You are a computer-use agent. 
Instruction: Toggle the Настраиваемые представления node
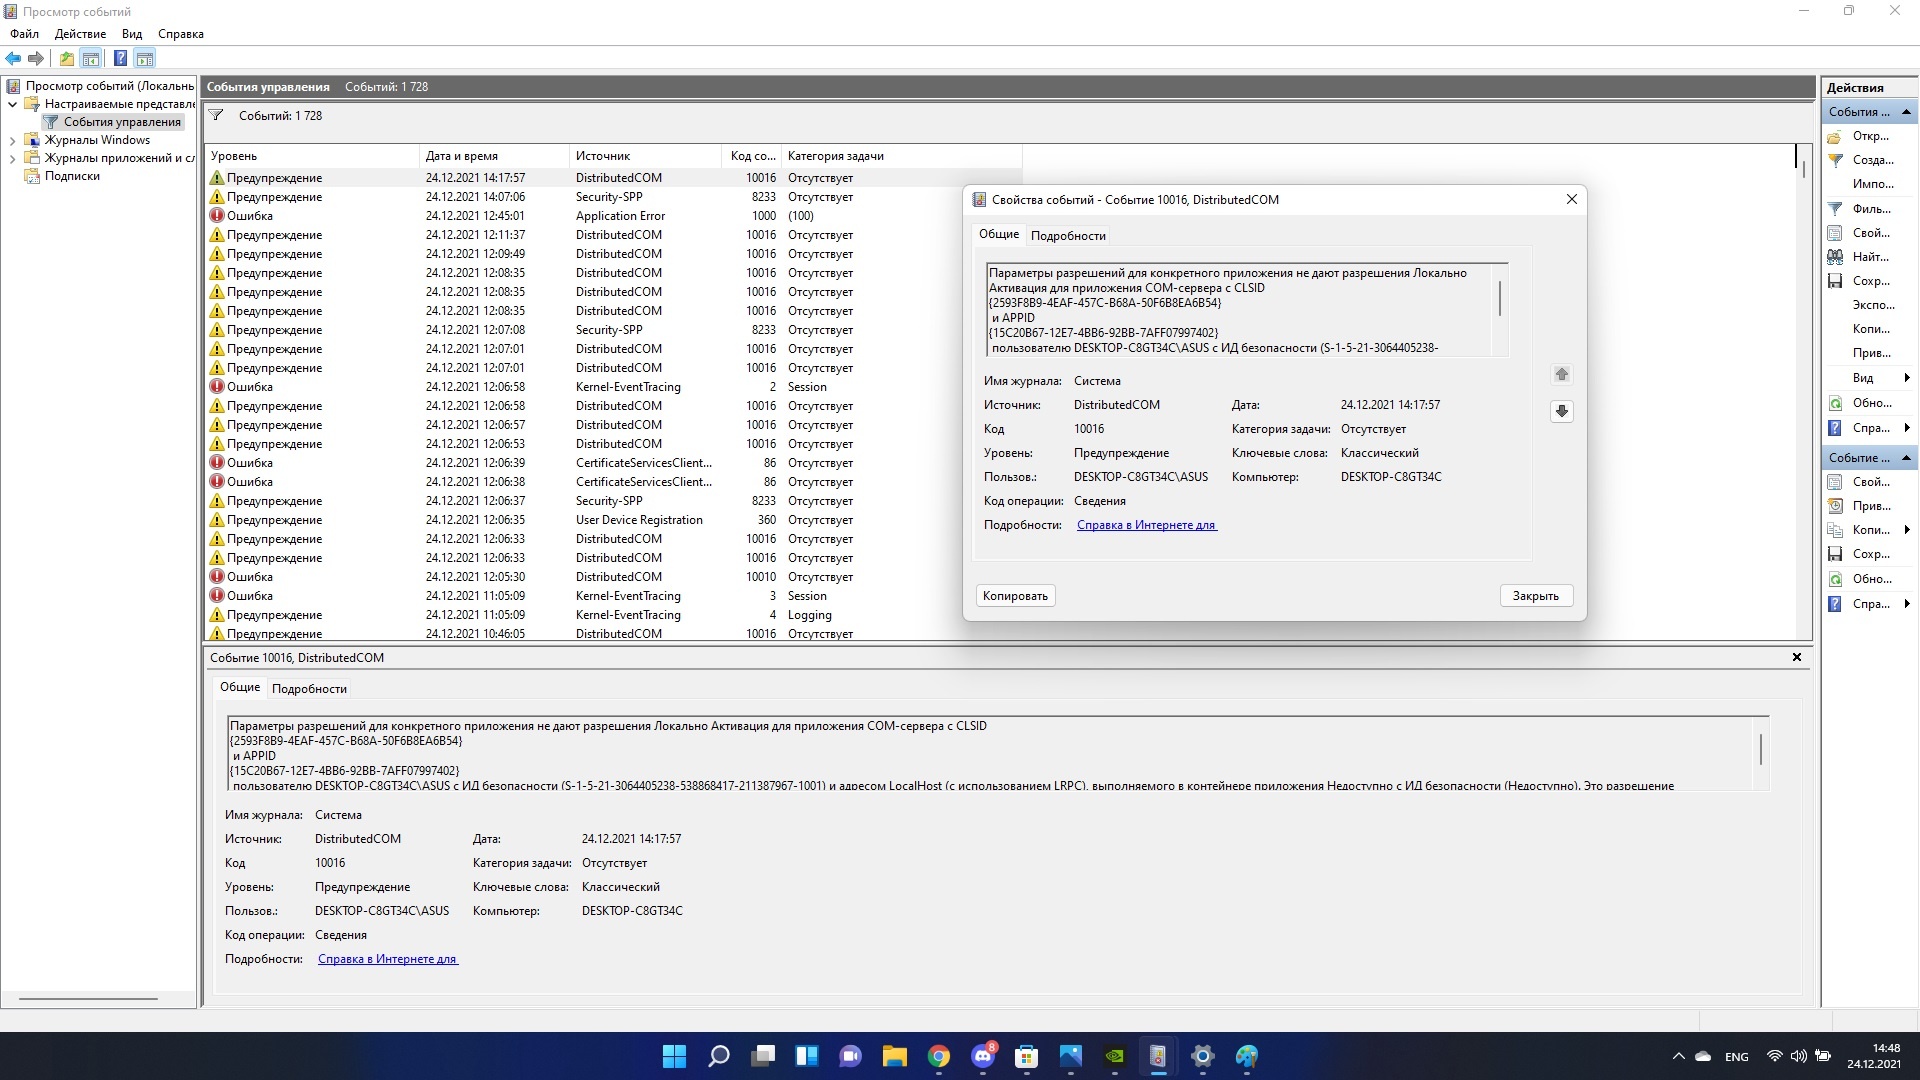pos(11,103)
